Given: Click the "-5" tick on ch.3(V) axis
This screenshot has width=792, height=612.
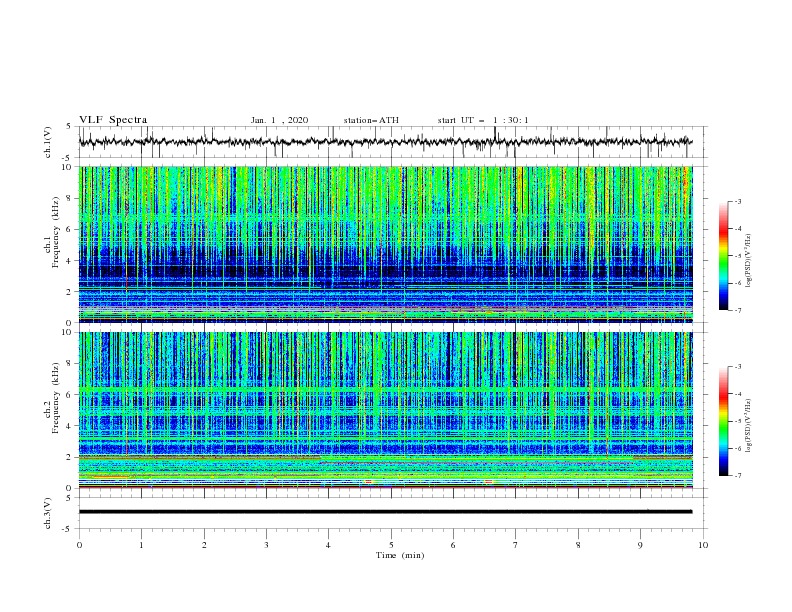Looking at the screenshot, I should (67, 529).
